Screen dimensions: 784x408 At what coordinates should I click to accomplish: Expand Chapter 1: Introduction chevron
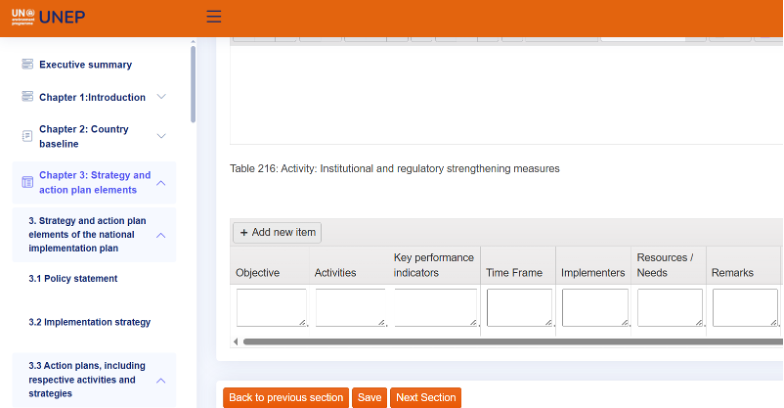pos(161,97)
